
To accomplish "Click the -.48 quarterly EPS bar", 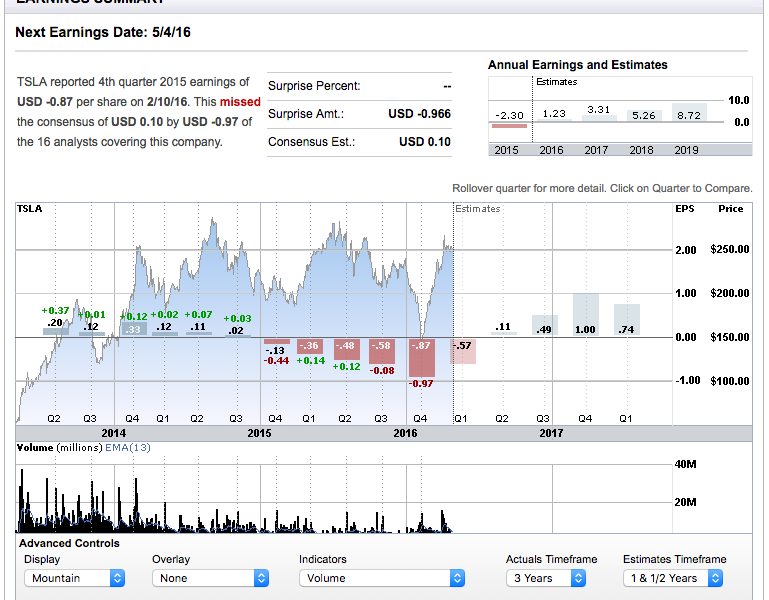I will tap(346, 348).
